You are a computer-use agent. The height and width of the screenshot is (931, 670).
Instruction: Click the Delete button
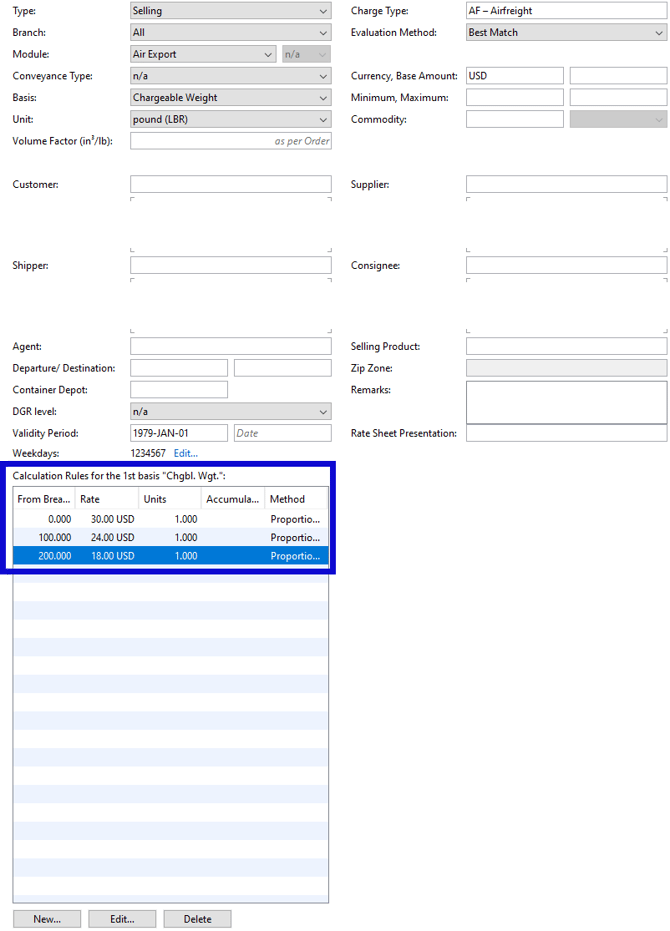pyautogui.click(x=197, y=919)
